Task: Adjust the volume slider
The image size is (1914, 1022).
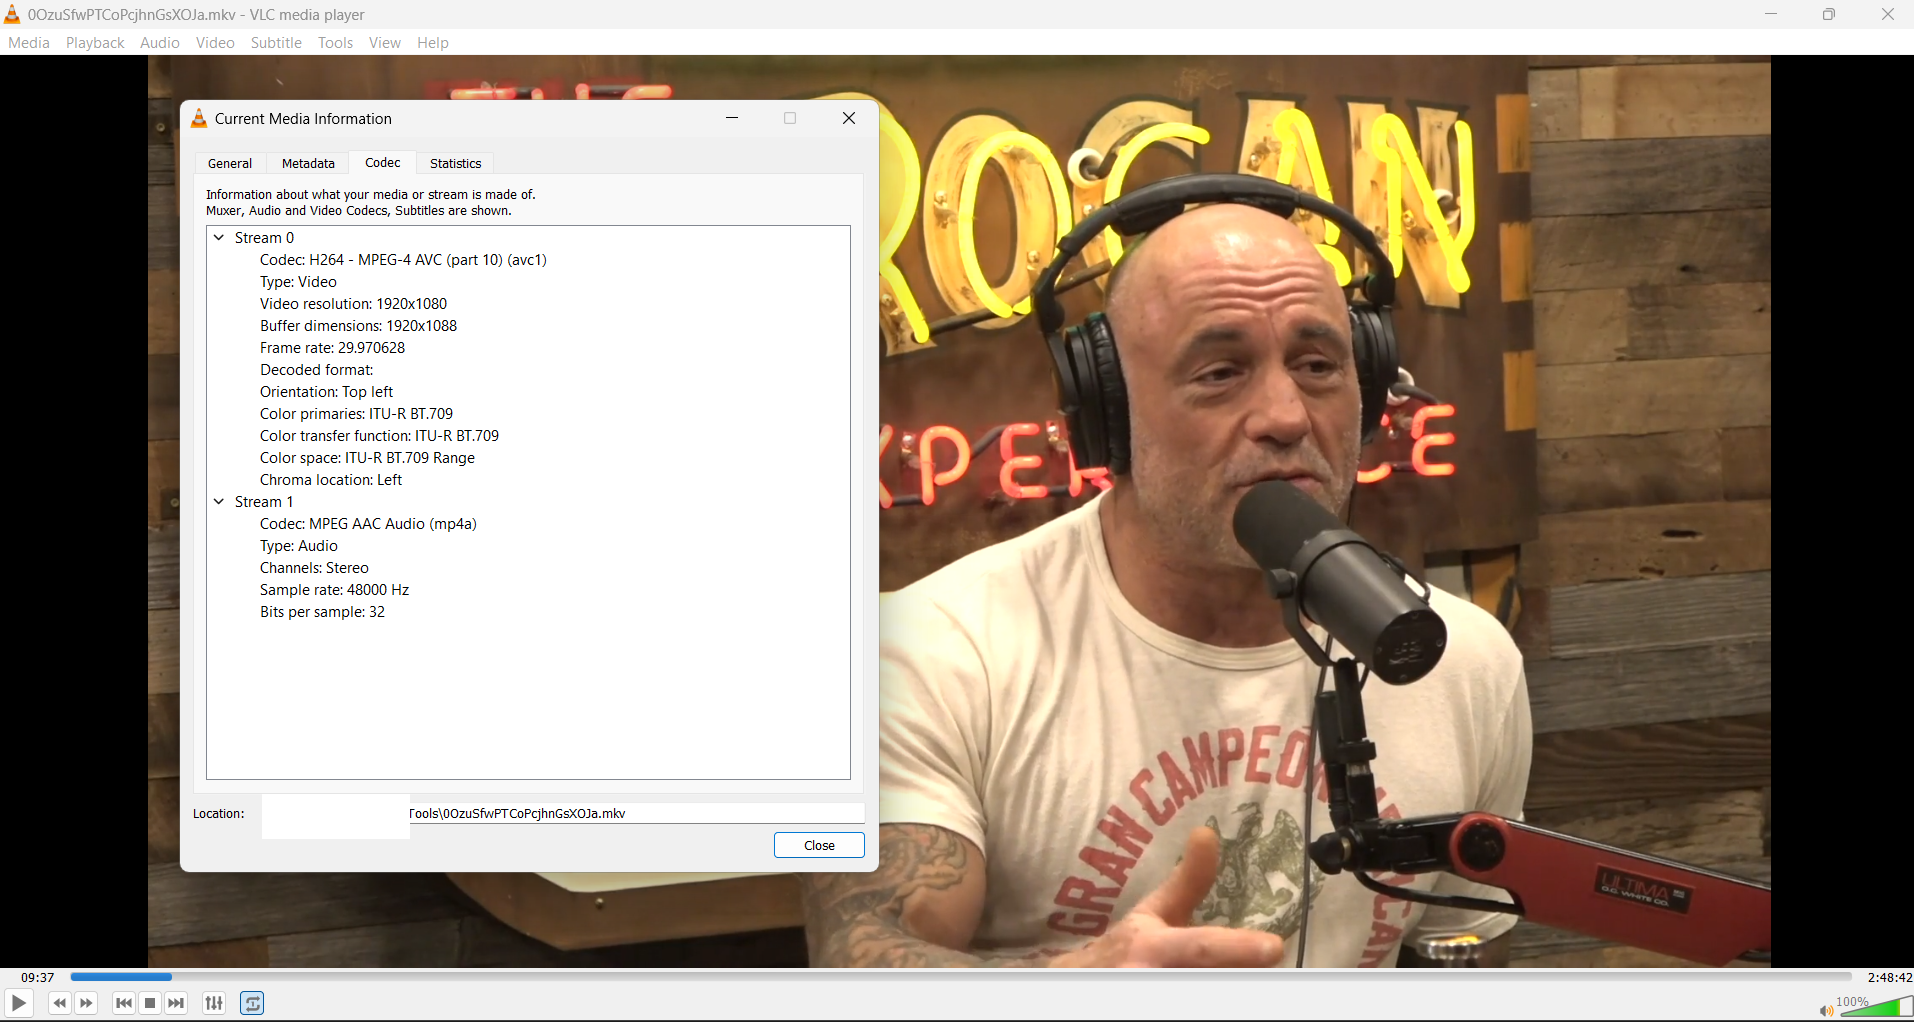Action: pyautogui.click(x=1876, y=1007)
